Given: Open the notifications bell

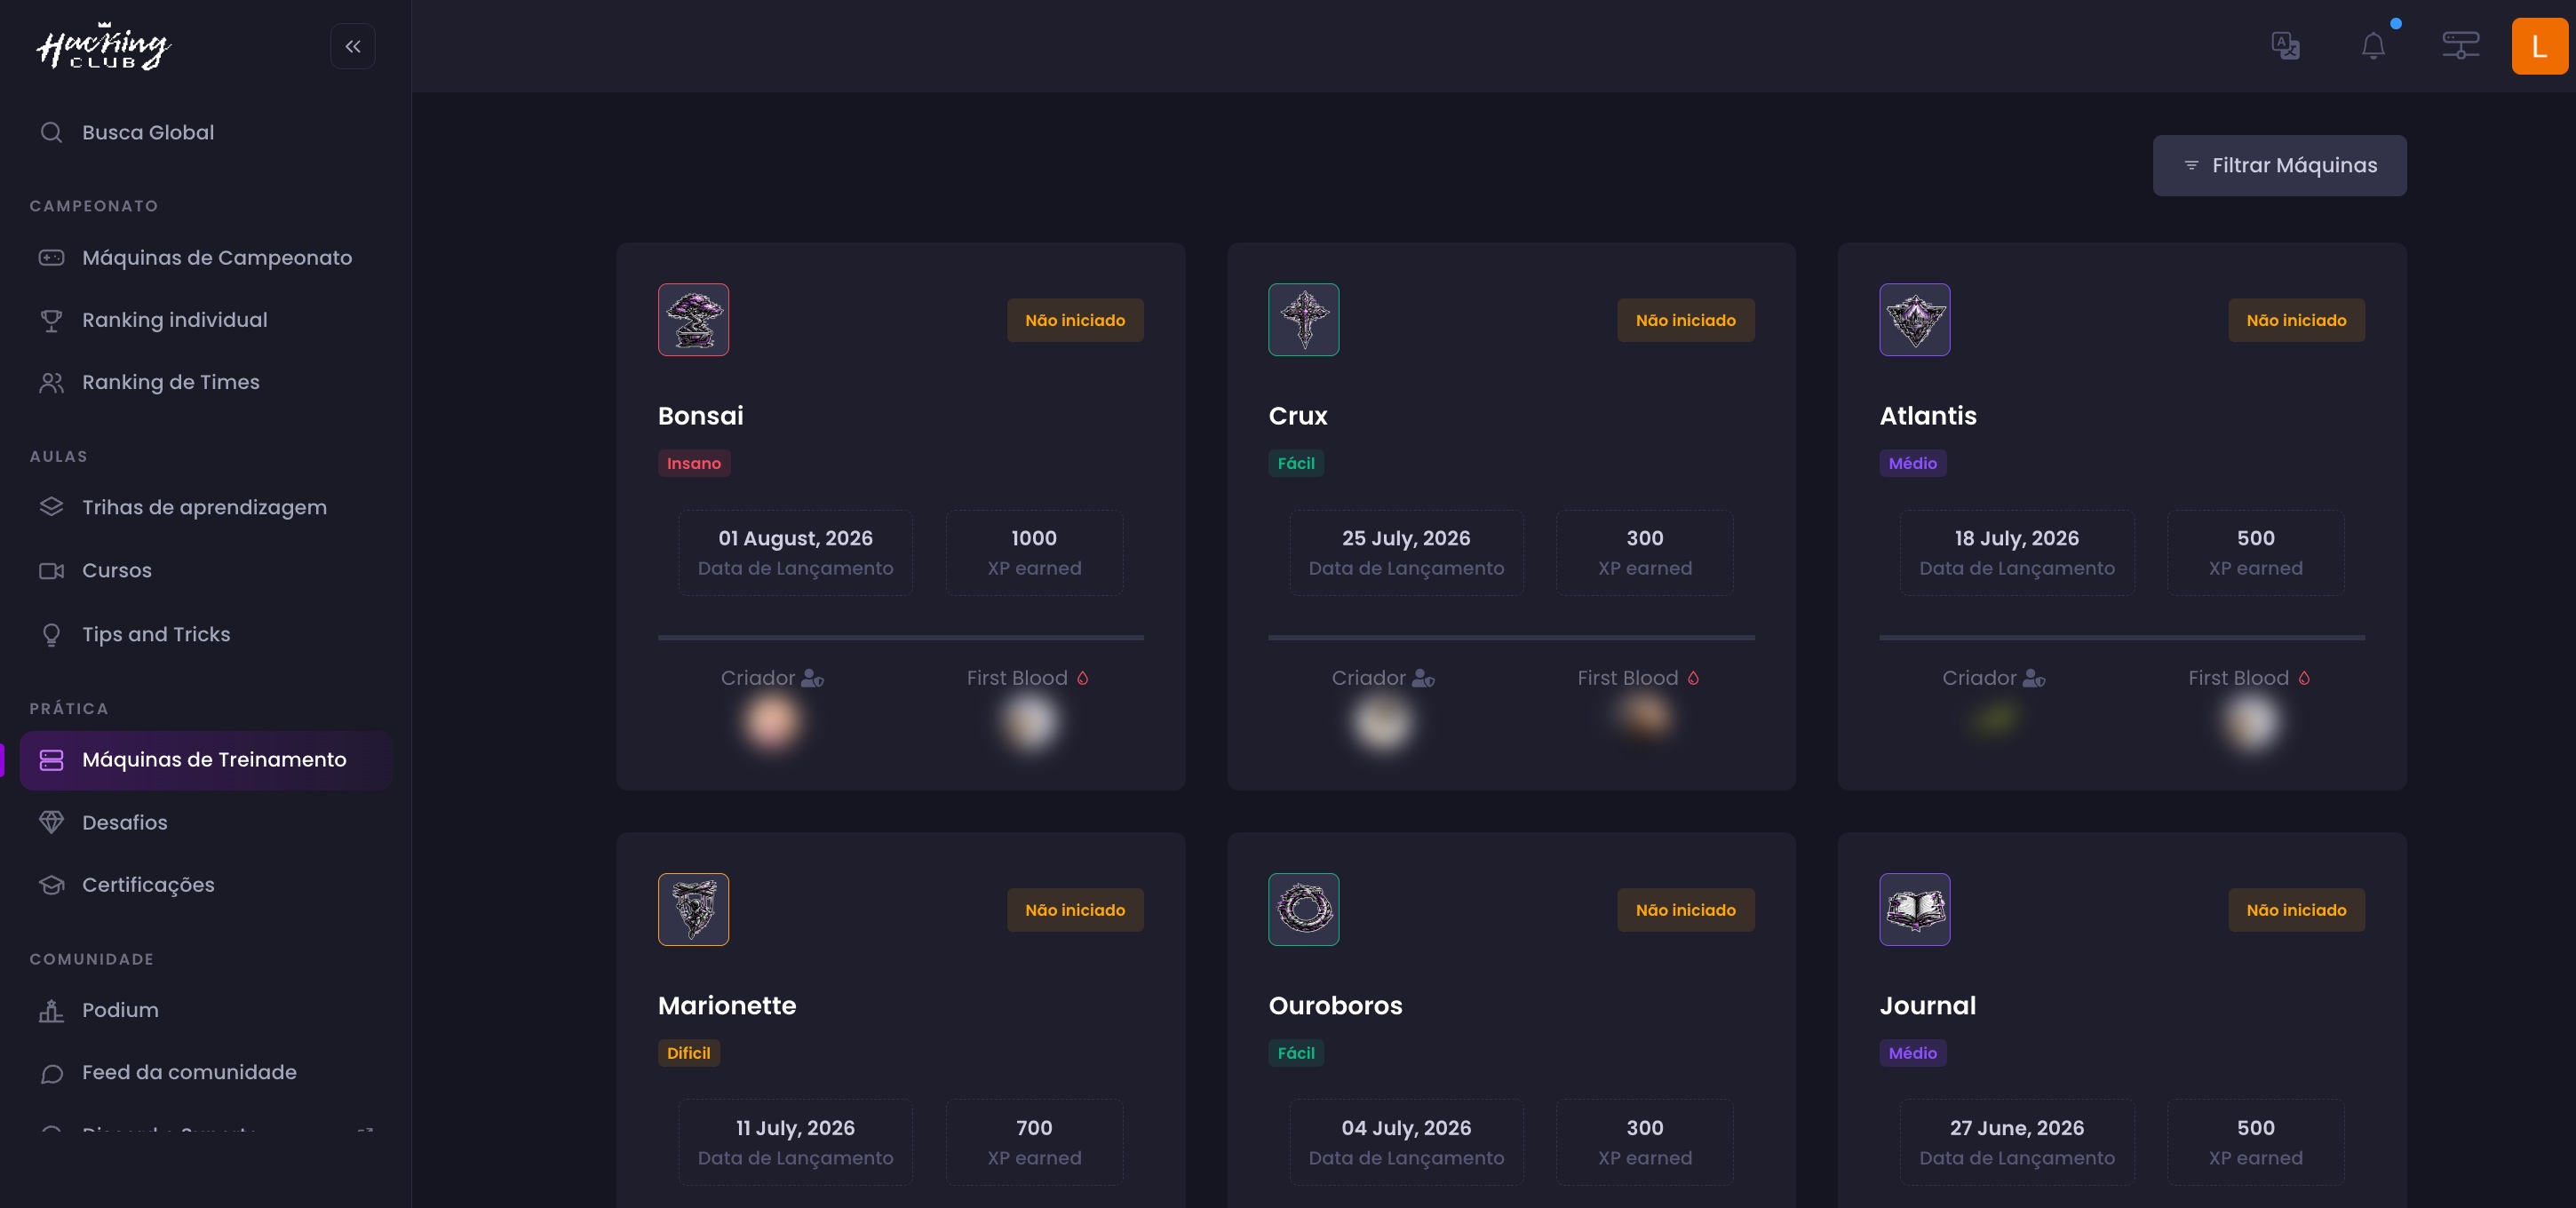Looking at the screenshot, I should click(2373, 46).
